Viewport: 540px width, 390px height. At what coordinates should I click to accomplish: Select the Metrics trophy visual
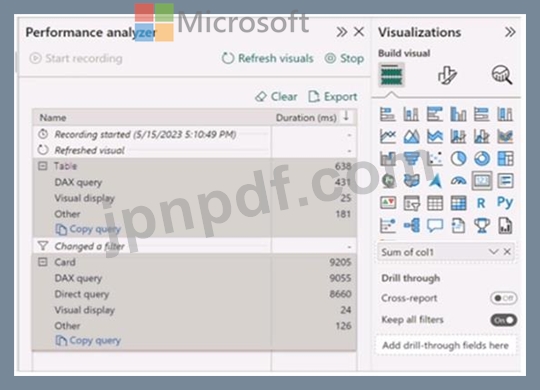[481, 226]
